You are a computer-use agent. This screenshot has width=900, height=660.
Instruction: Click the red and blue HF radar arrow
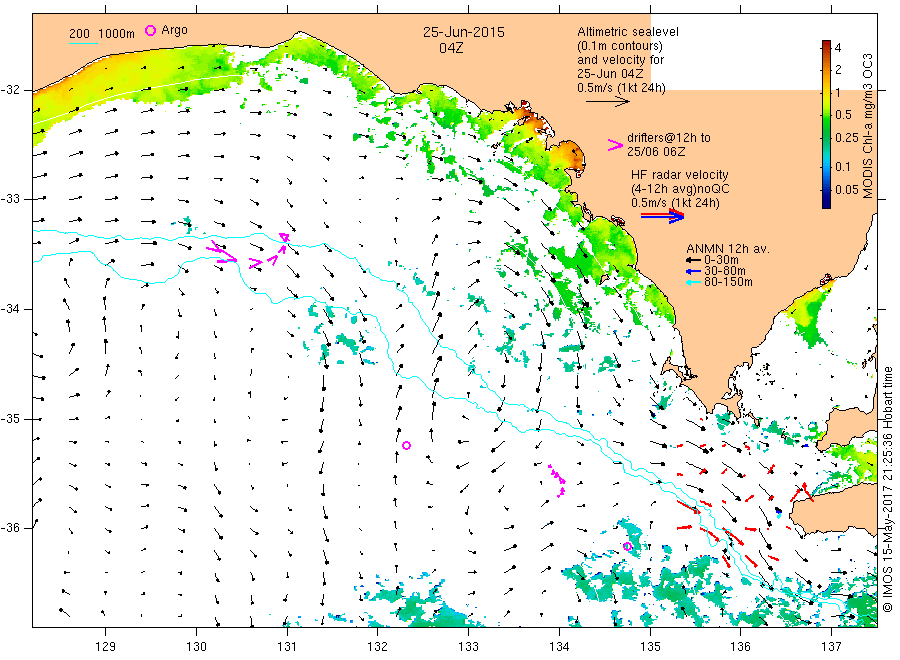(x=662, y=216)
